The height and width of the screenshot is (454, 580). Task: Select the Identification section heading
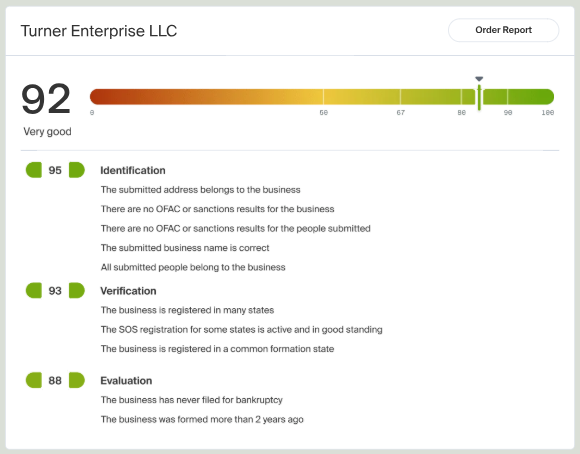point(133,170)
